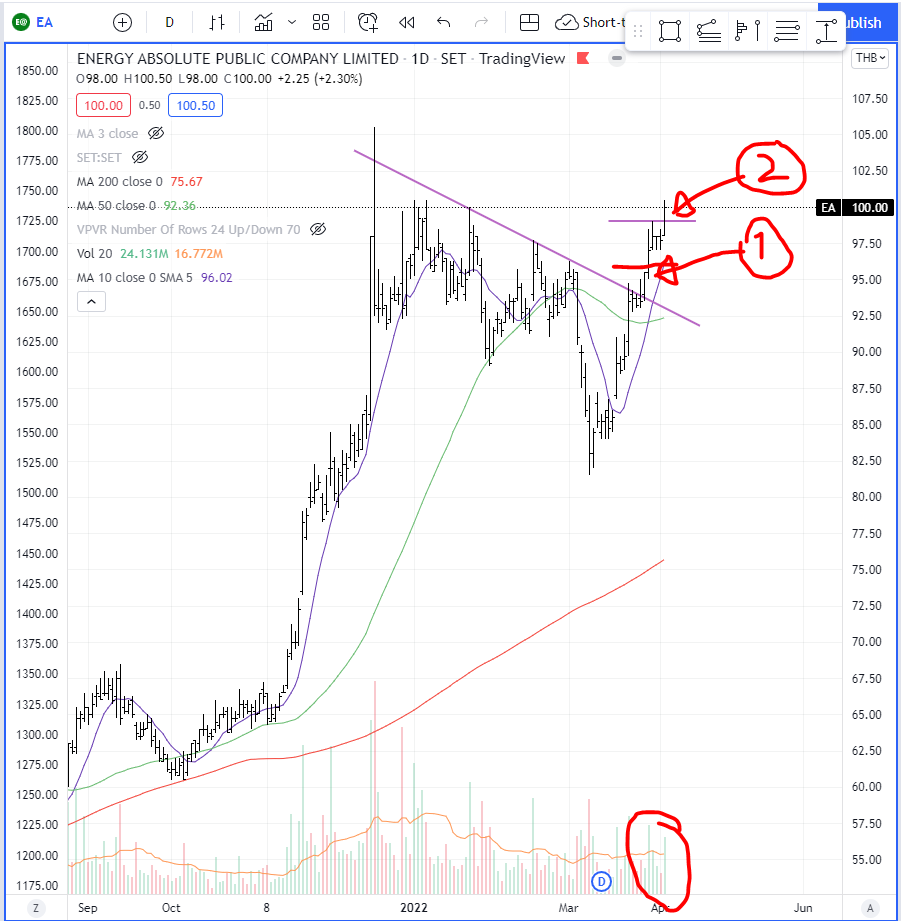The image size is (901, 921).
Task: Select the rectangle drawing tool
Action: click(670, 31)
